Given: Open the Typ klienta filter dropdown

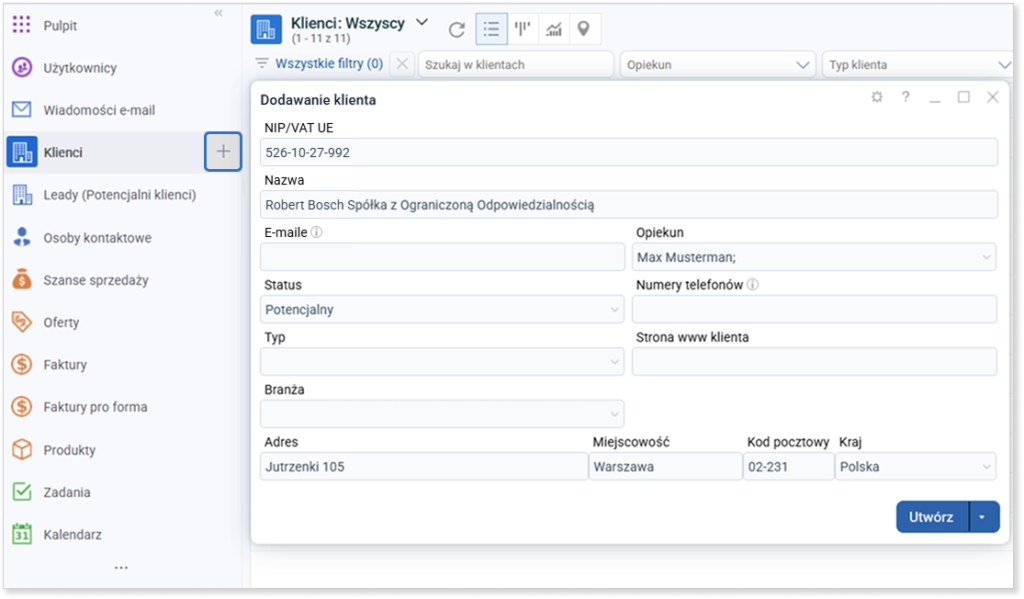Looking at the screenshot, I should (918, 65).
